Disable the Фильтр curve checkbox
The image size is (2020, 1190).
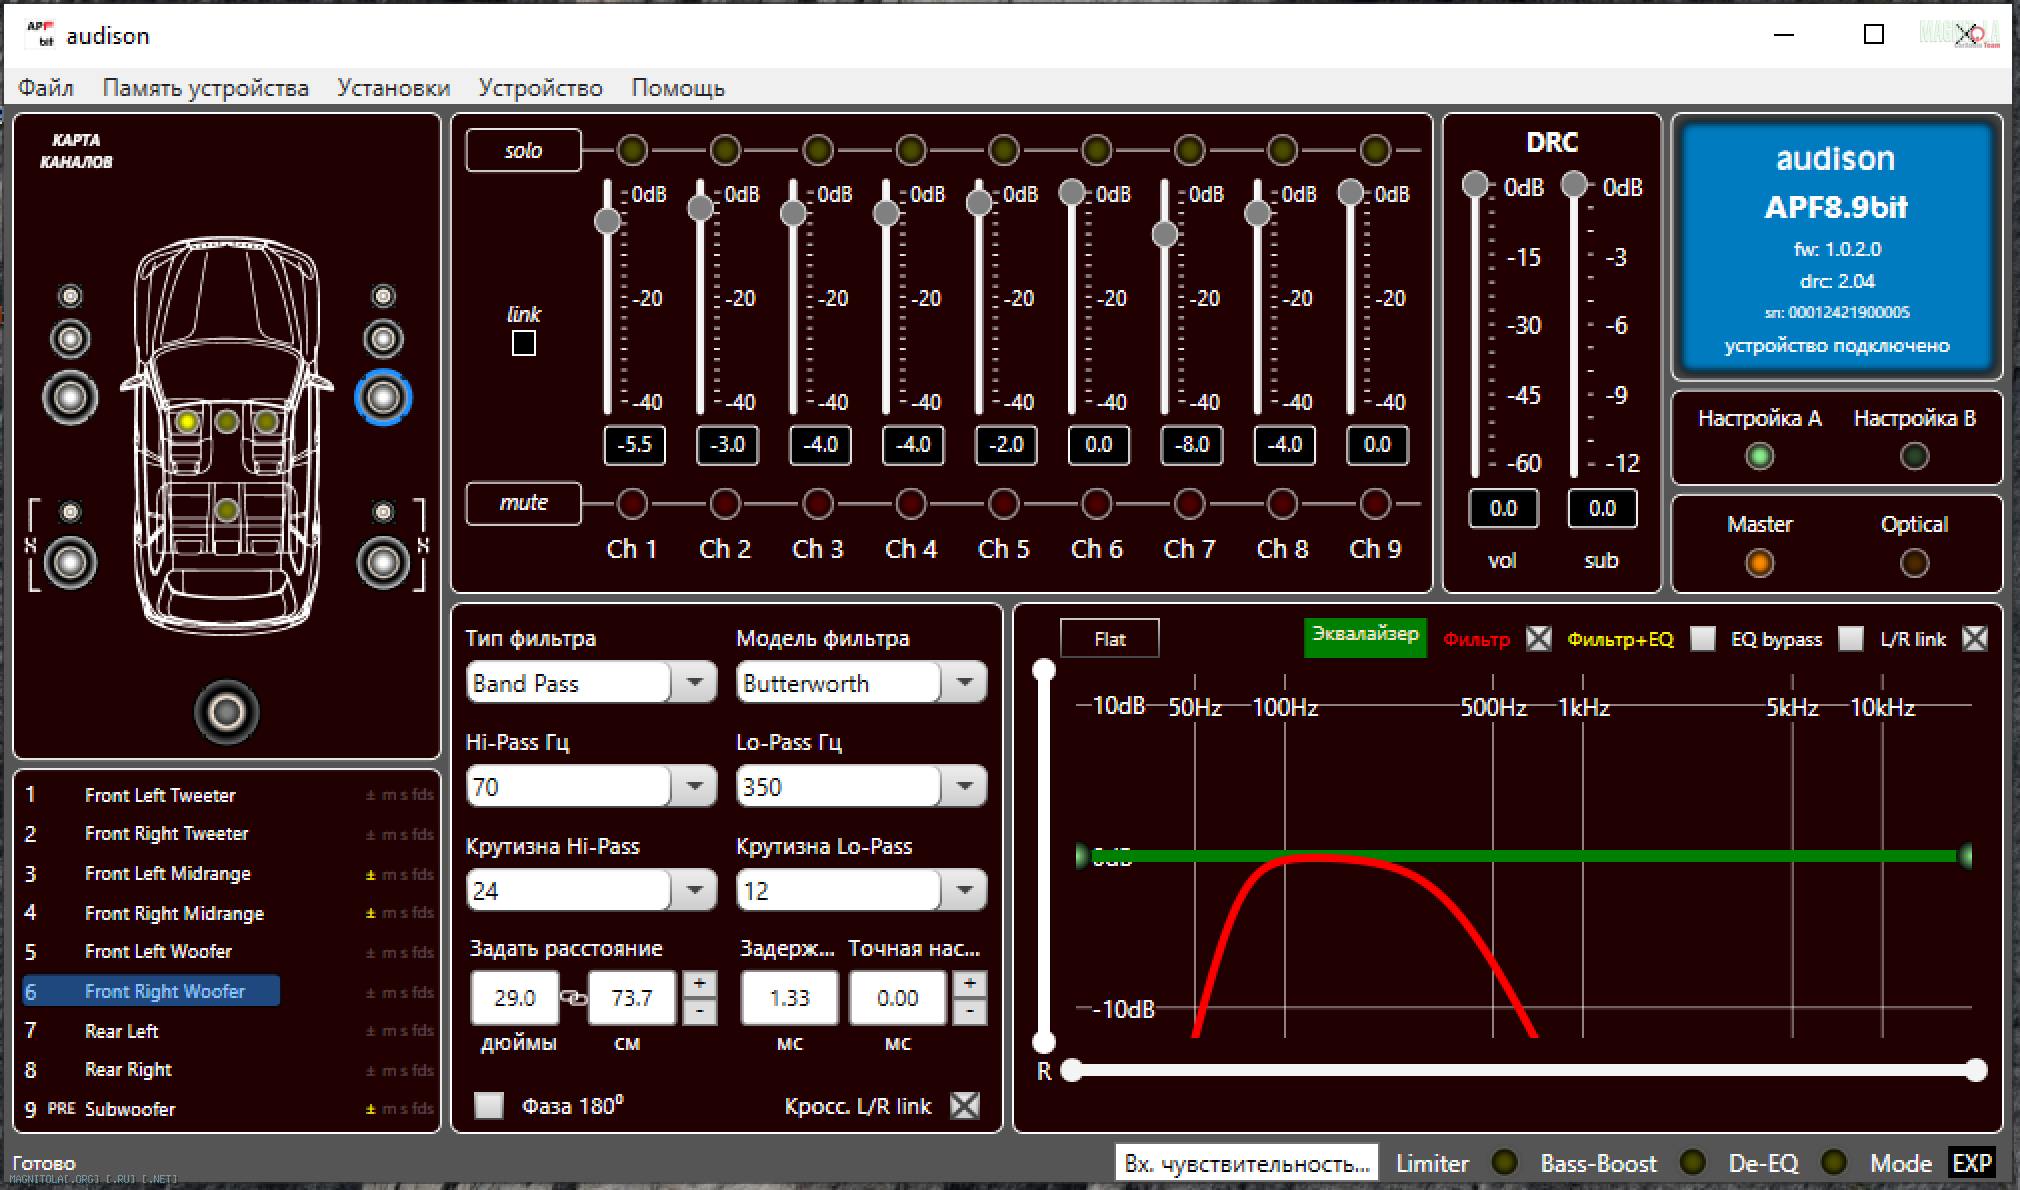coord(1539,639)
